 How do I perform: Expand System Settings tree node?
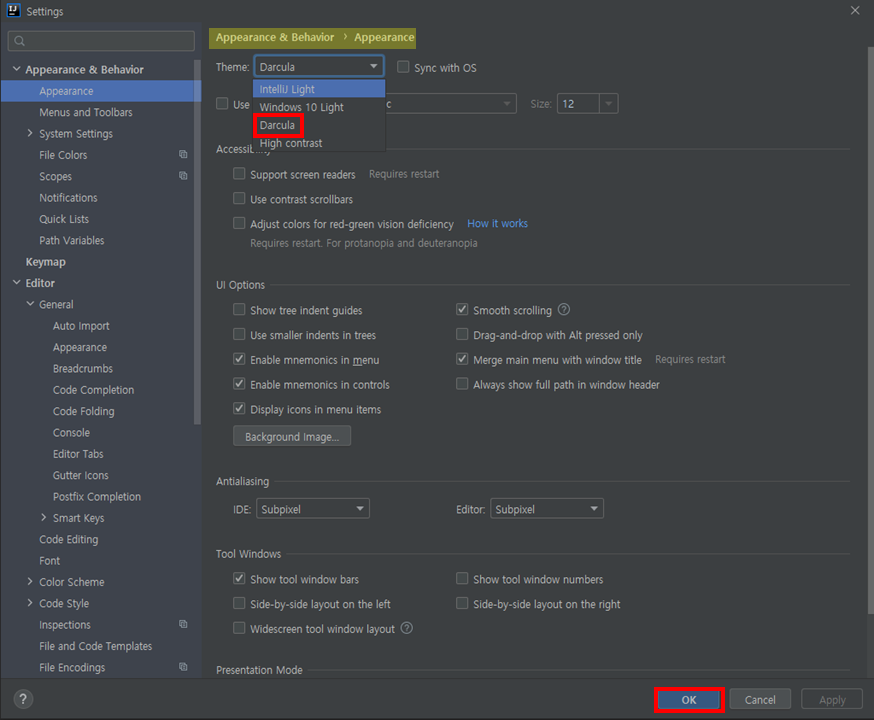(x=30, y=133)
